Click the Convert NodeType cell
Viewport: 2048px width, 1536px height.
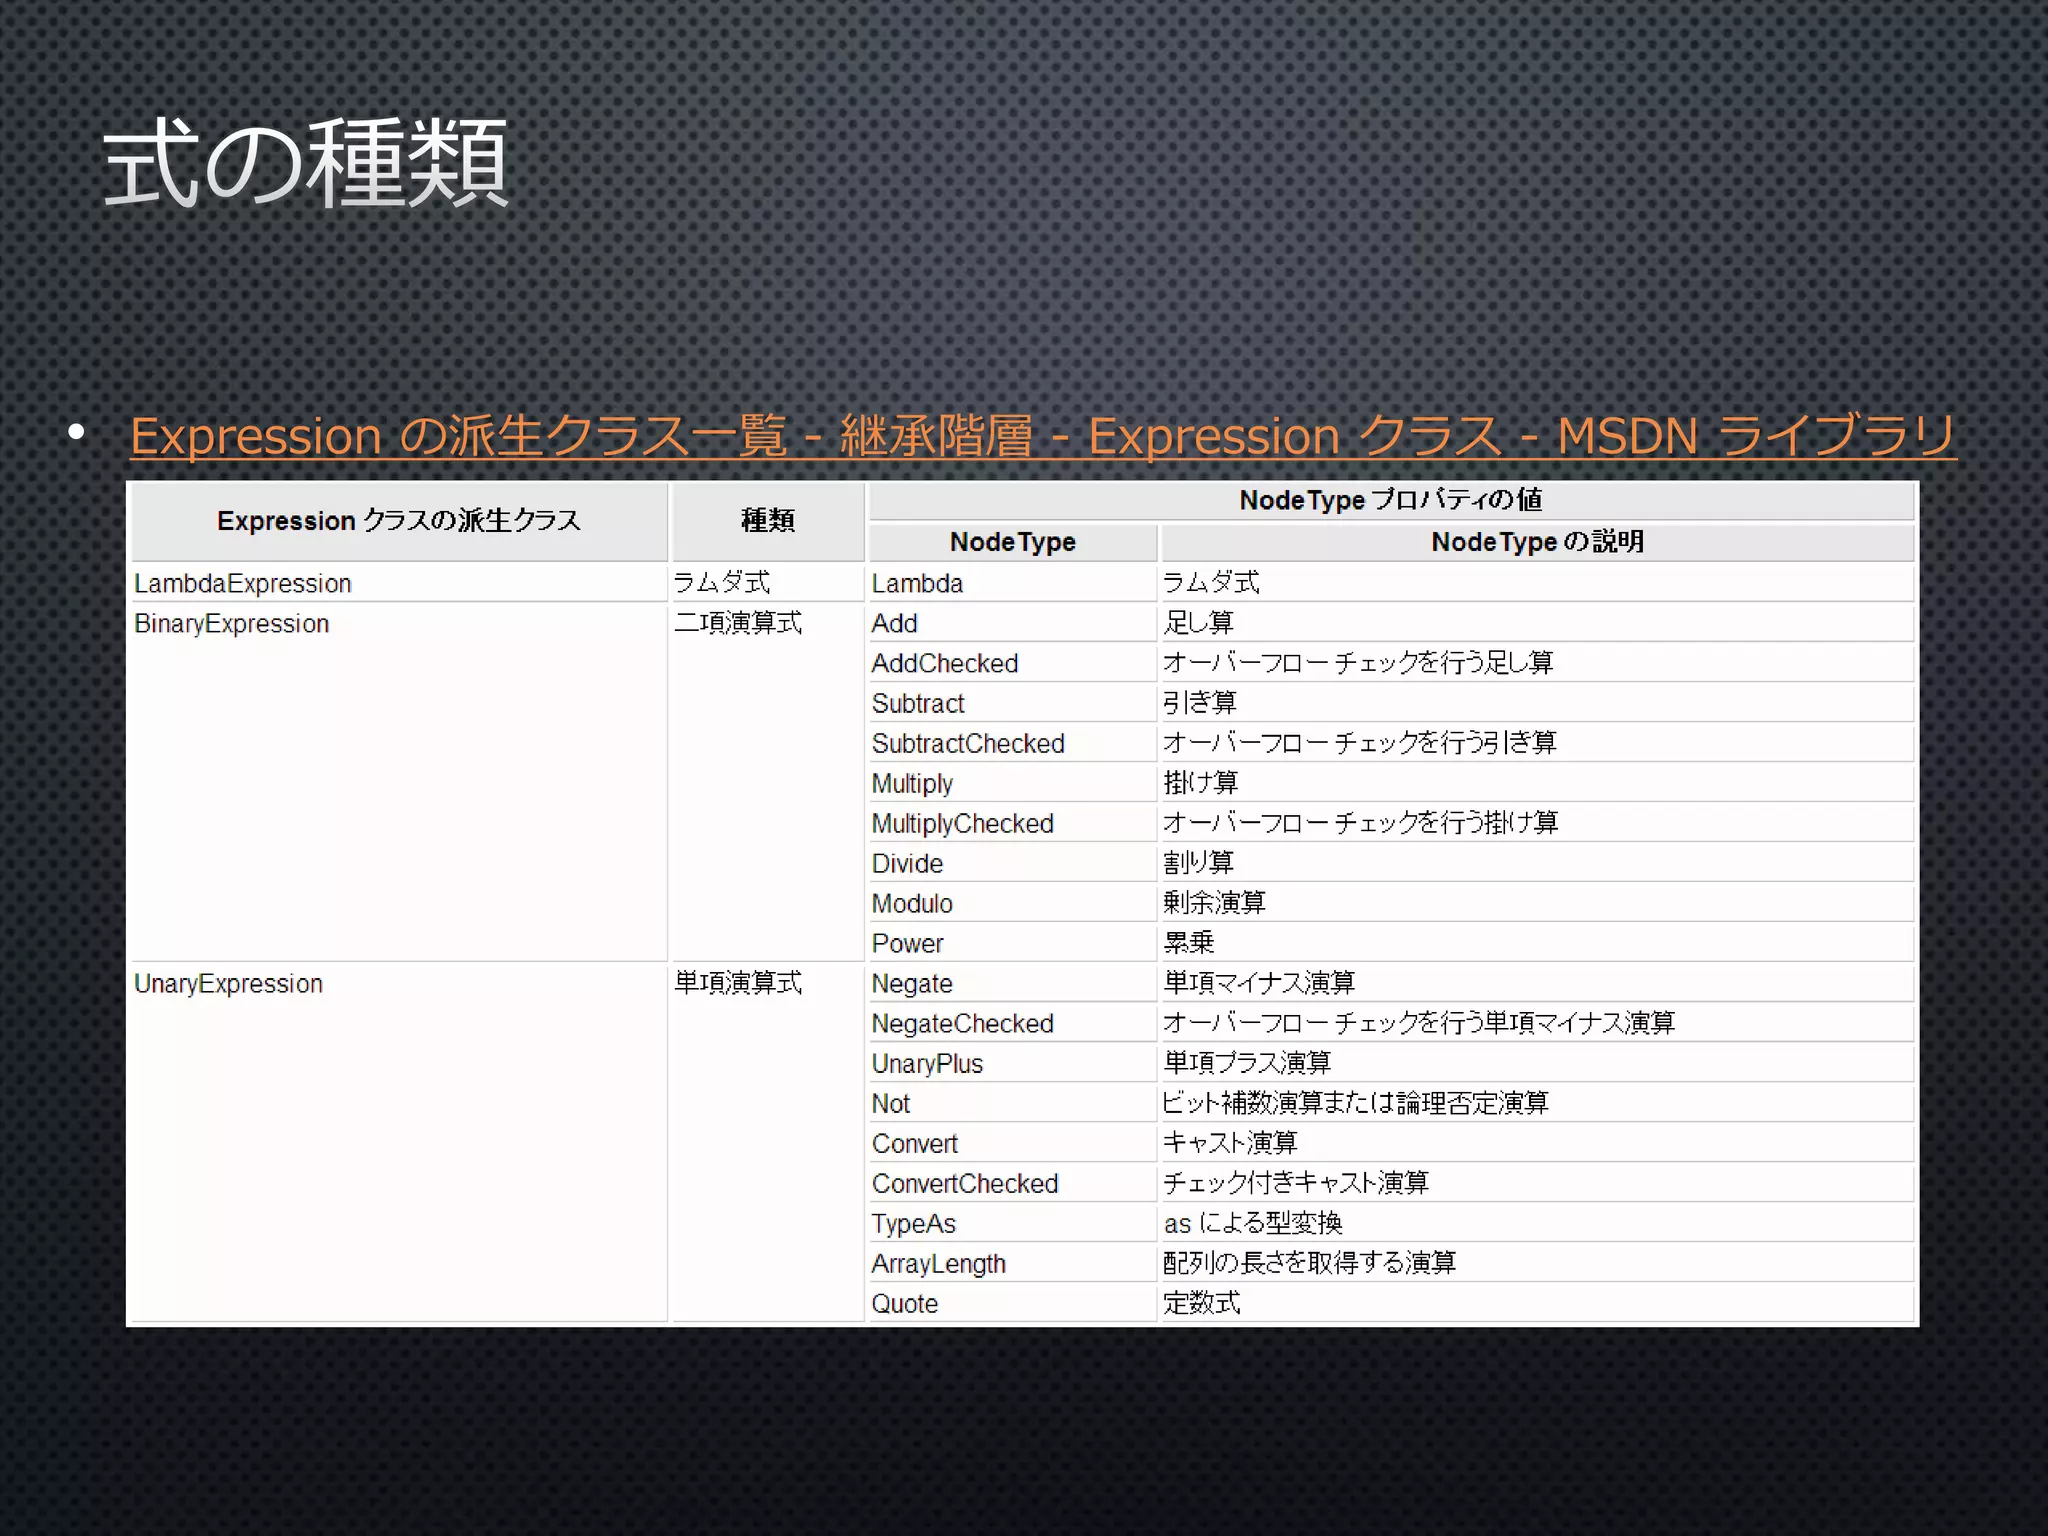1013,1143
